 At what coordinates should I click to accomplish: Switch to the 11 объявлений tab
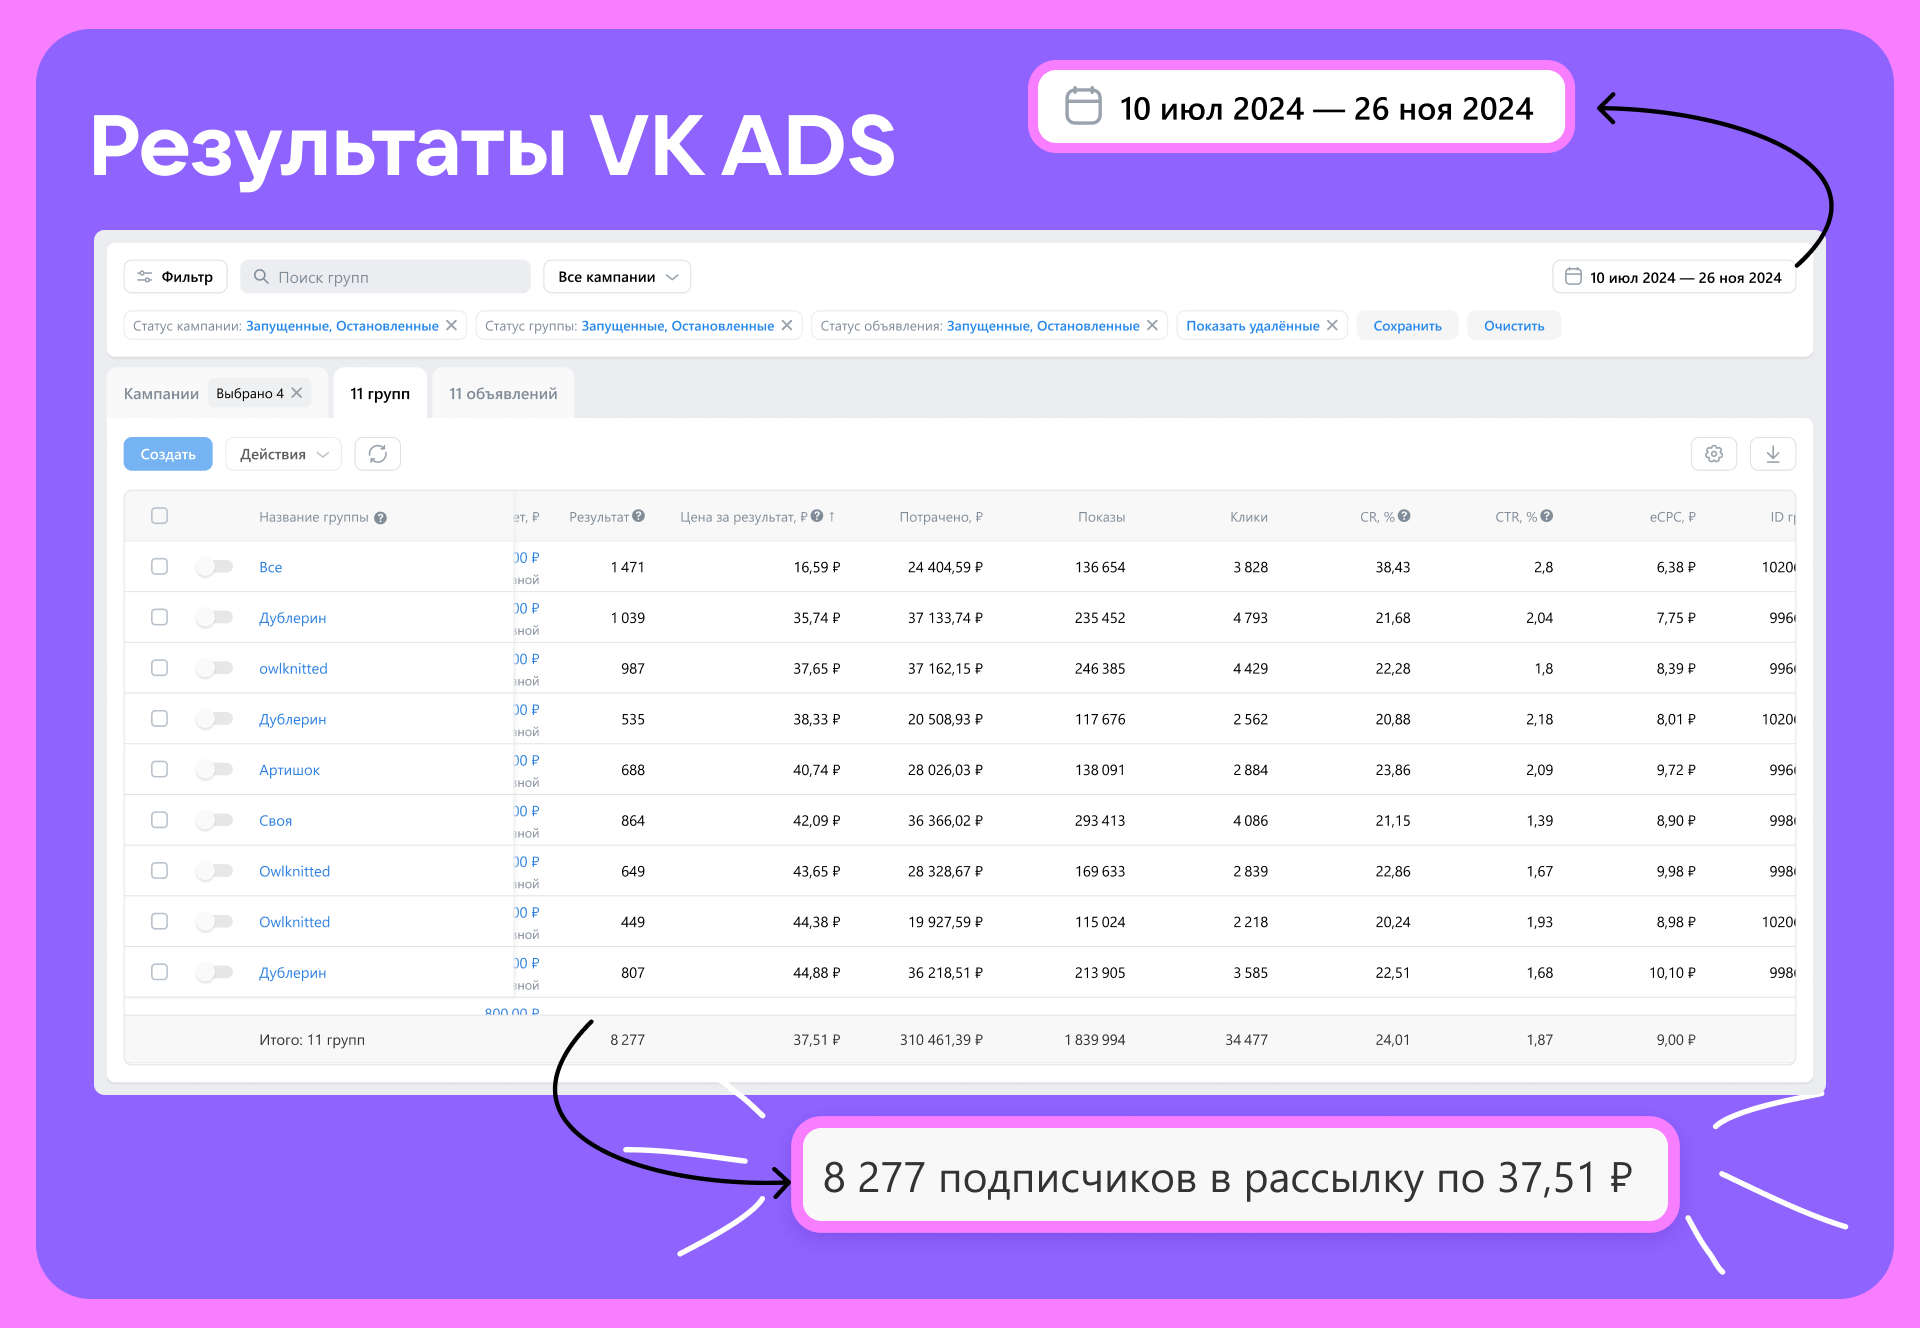(x=503, y=393)
